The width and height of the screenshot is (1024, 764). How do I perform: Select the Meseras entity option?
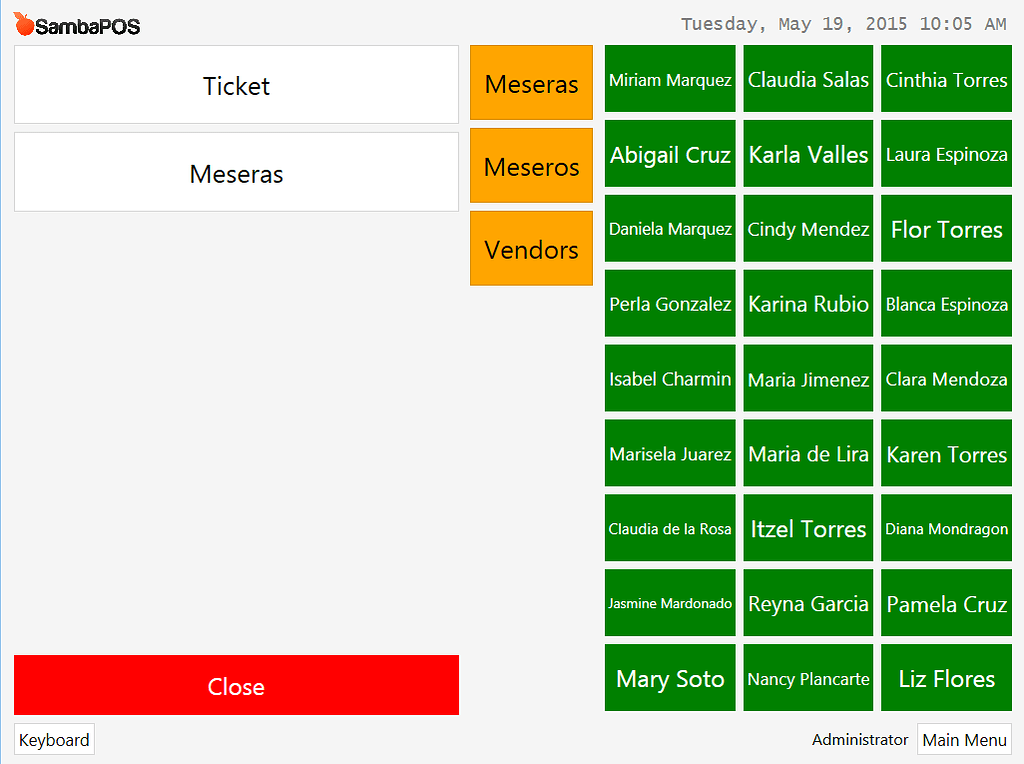(x=236, y=171)
